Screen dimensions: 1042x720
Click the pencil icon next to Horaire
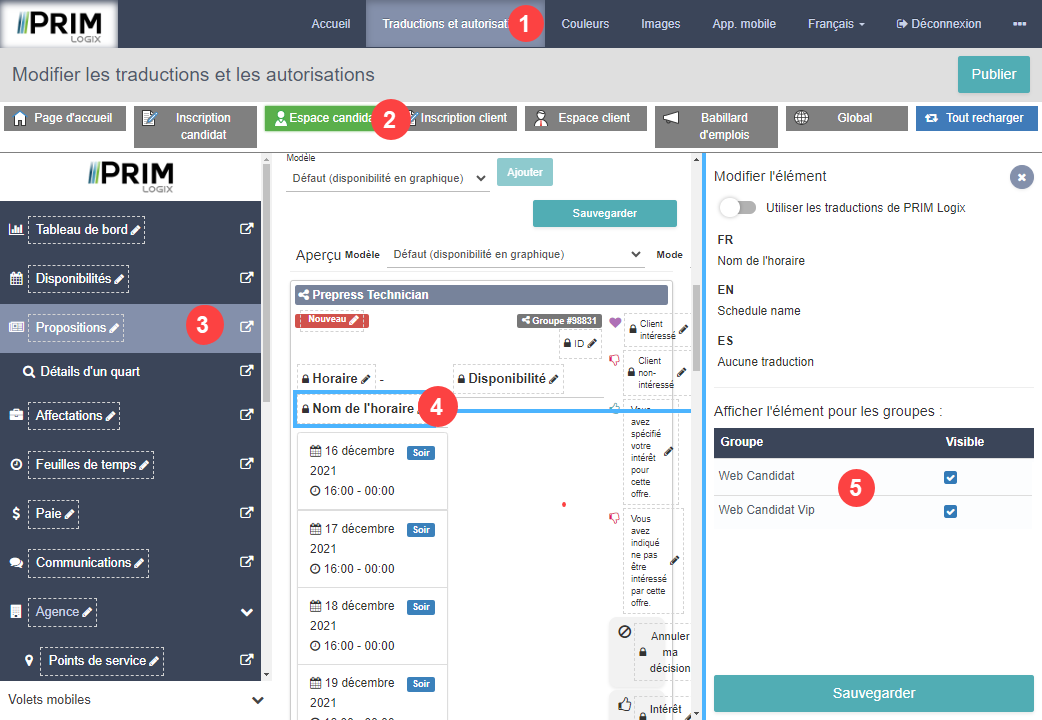[366, 379]
